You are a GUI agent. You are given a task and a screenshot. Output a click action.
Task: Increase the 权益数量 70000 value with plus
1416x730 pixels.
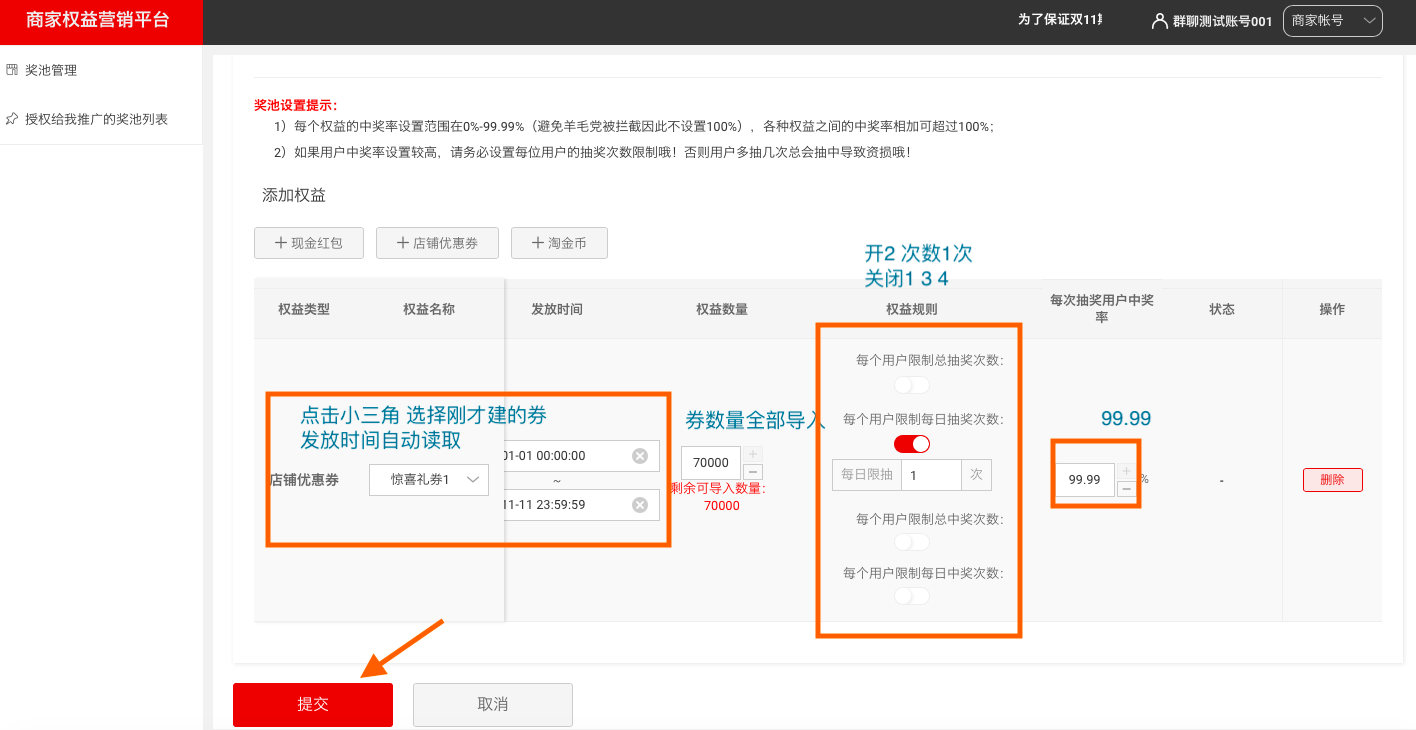pyautogui.click(x=754, y=454)
